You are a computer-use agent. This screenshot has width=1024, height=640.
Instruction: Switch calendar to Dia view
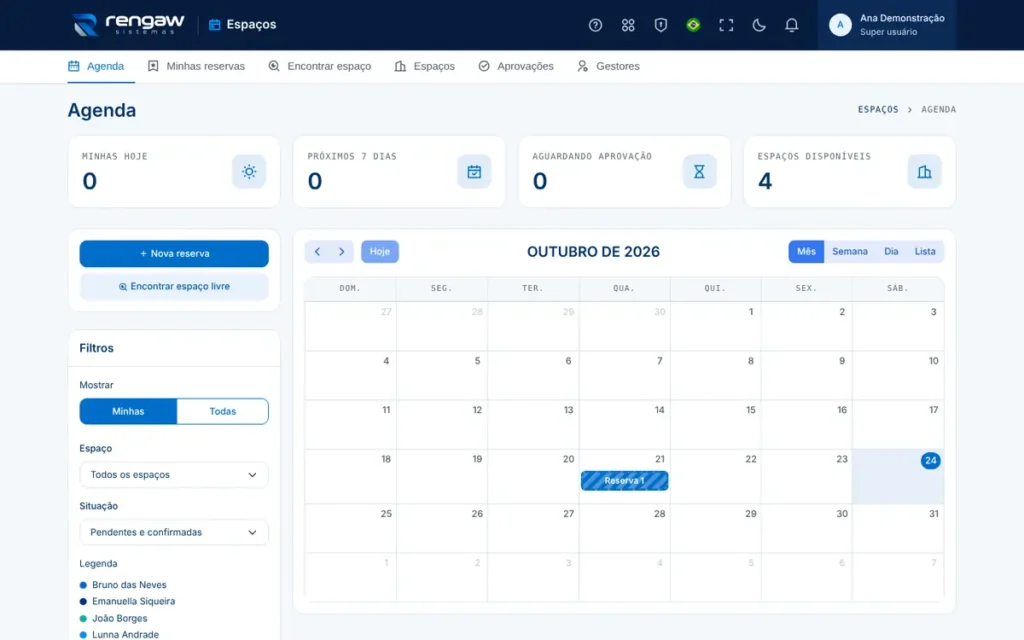891,251
